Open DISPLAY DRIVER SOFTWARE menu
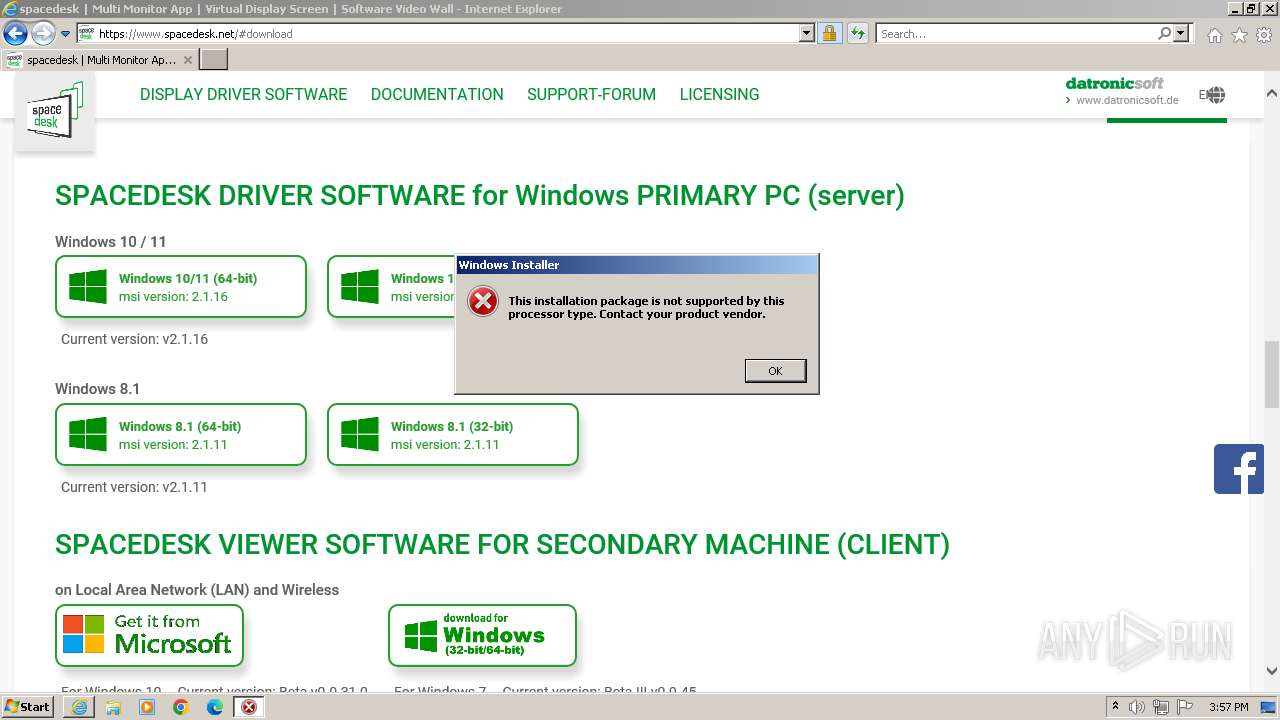 [243, 94]
